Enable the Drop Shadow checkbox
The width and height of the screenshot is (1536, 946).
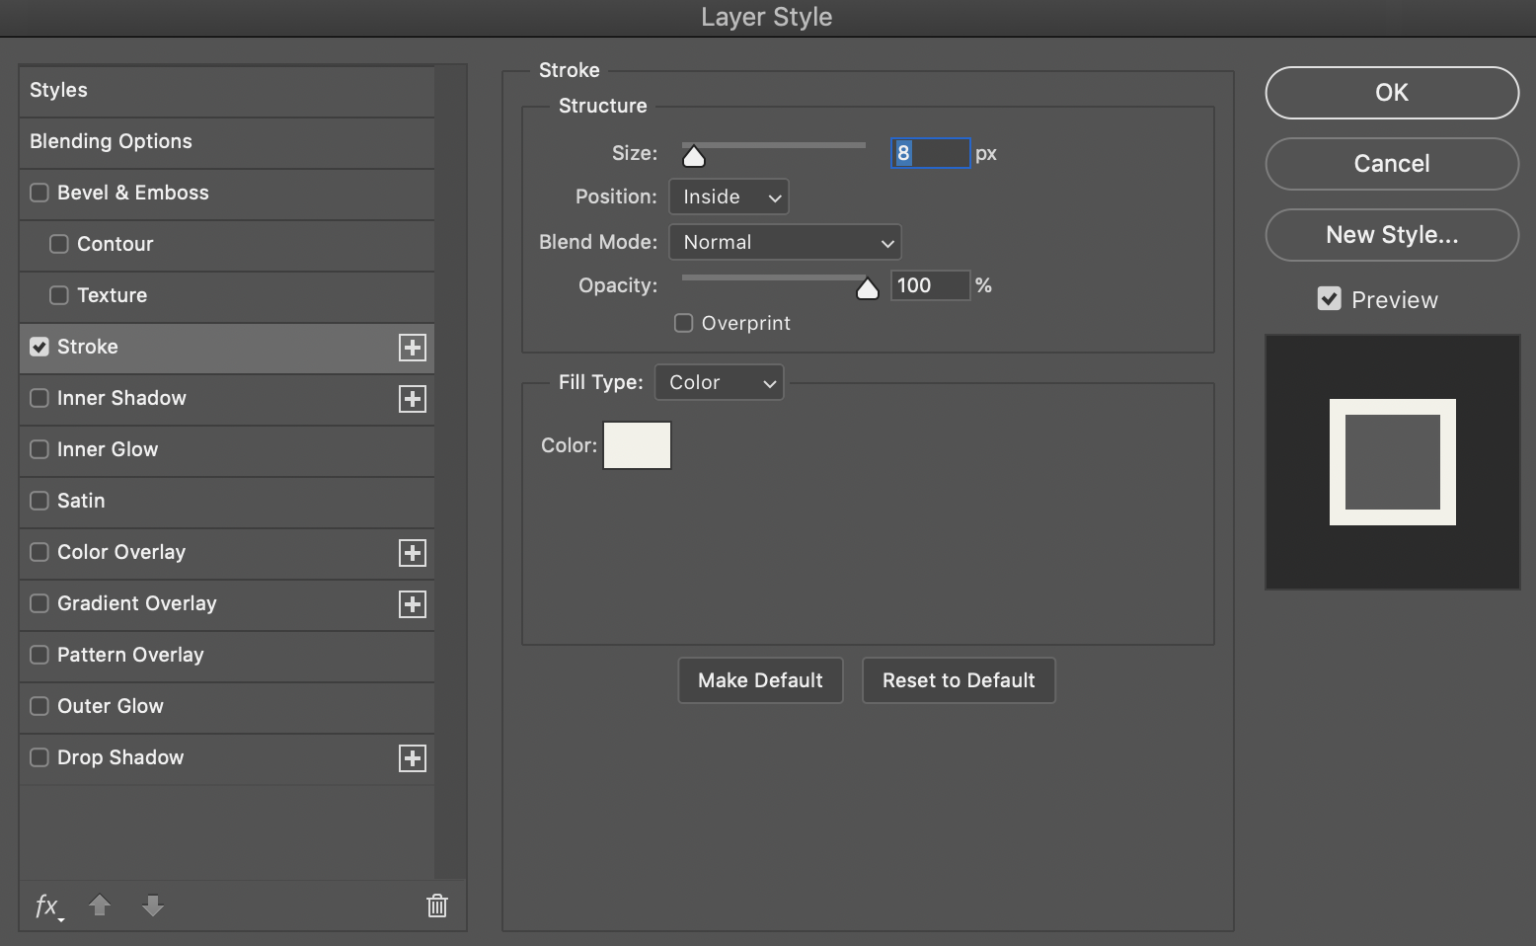tap(39, 757)
